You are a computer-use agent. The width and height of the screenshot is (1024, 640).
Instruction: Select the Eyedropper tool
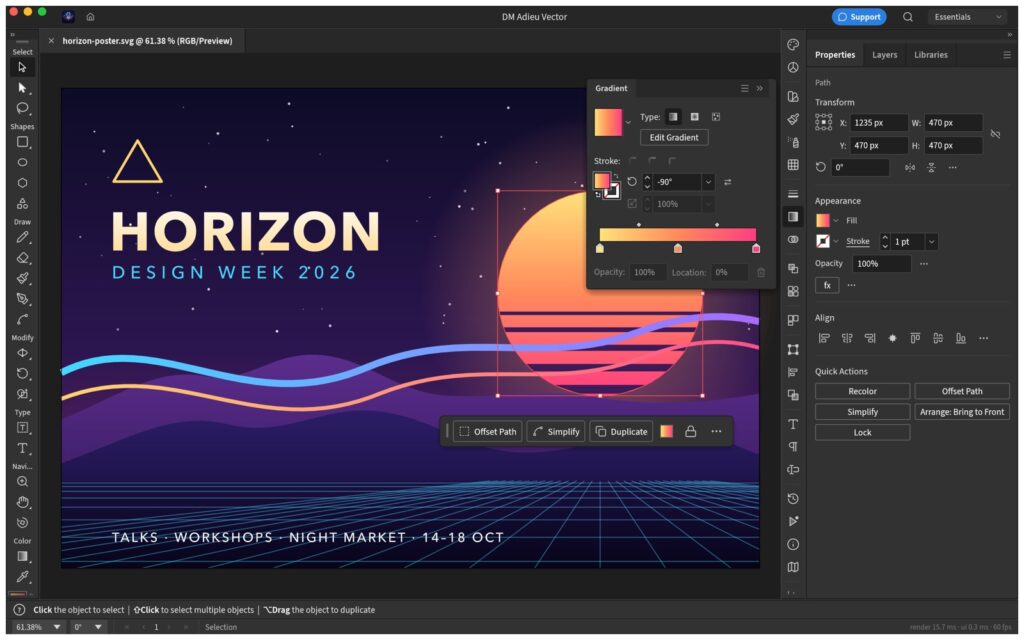click(22, 577)
